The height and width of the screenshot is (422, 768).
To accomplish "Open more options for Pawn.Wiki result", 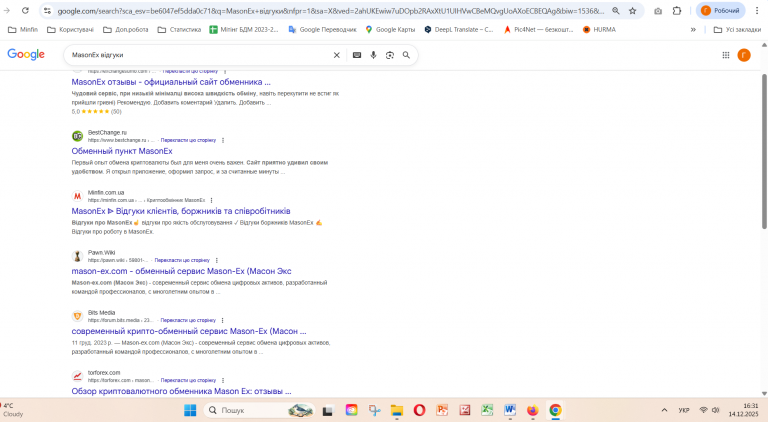I will coord(216,260).
